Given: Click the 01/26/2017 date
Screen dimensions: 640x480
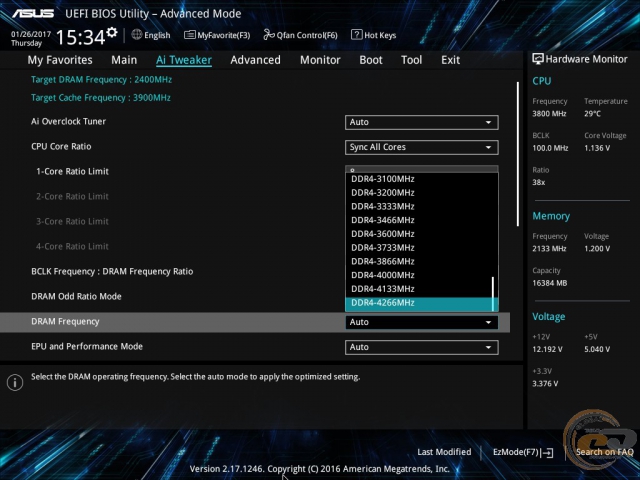Looking at the screenshot, I should tap(31, 34).
